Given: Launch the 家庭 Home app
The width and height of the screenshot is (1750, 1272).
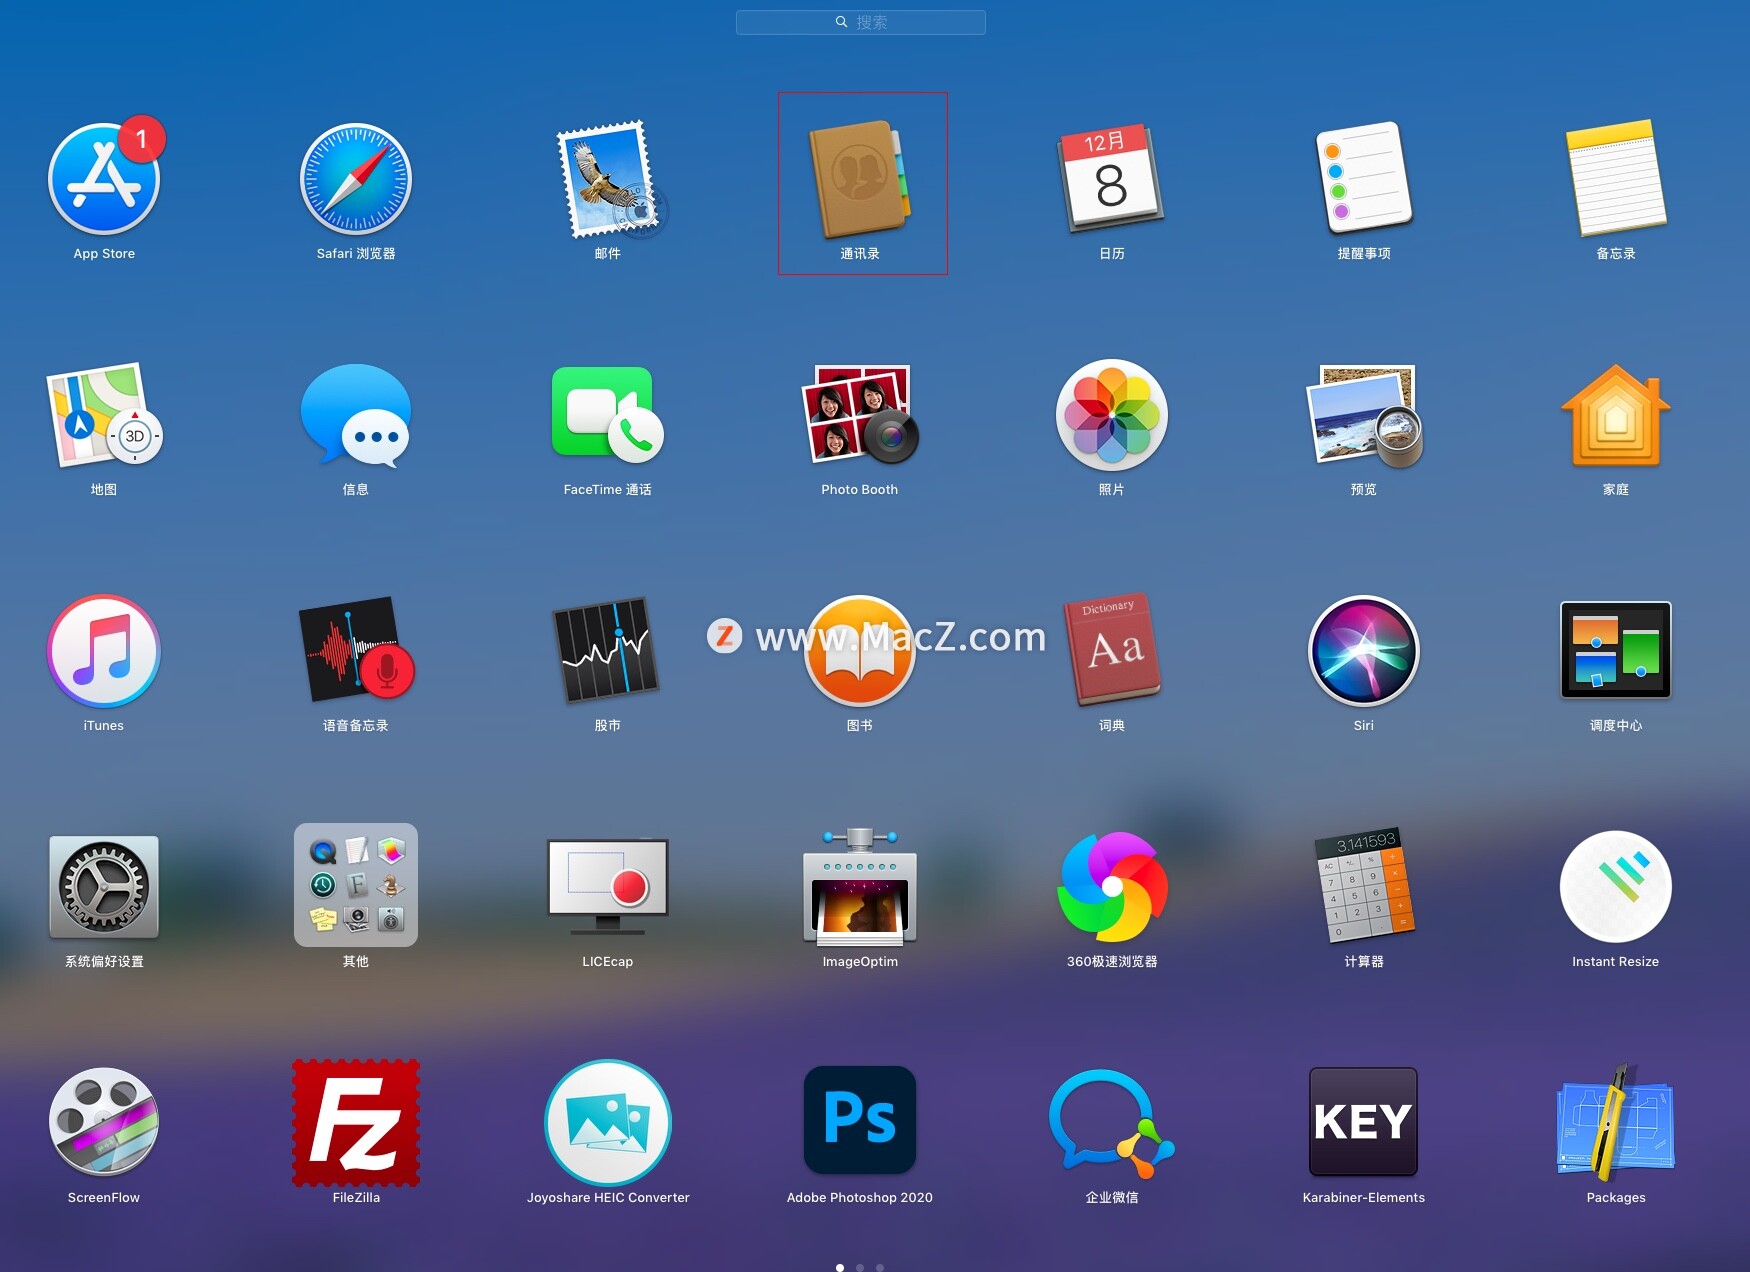Looking at the screenshot, I should pyautogui.click(x=1616, y=416).
